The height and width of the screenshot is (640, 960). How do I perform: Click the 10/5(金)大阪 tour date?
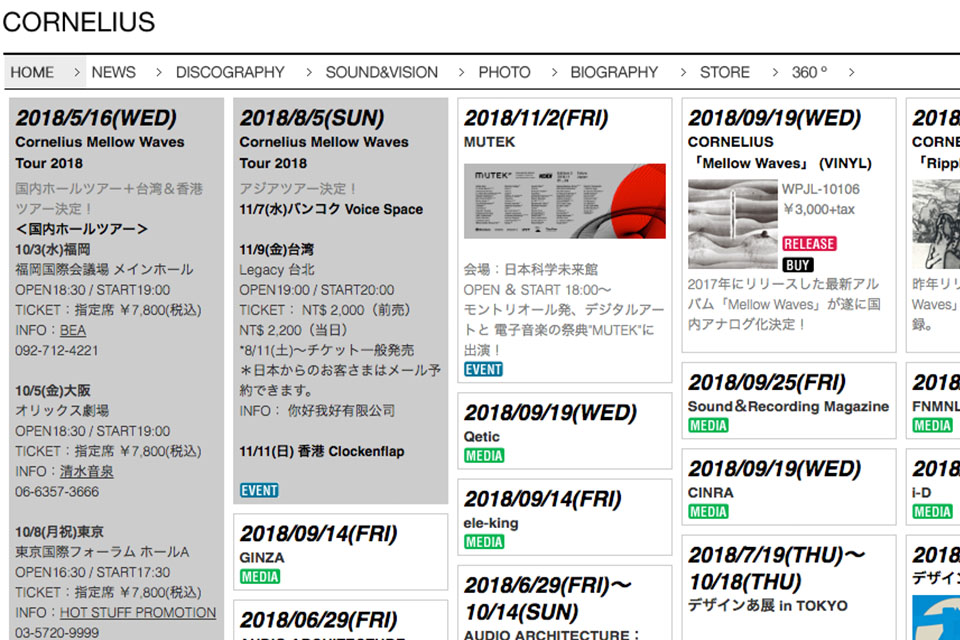point(53,391)
